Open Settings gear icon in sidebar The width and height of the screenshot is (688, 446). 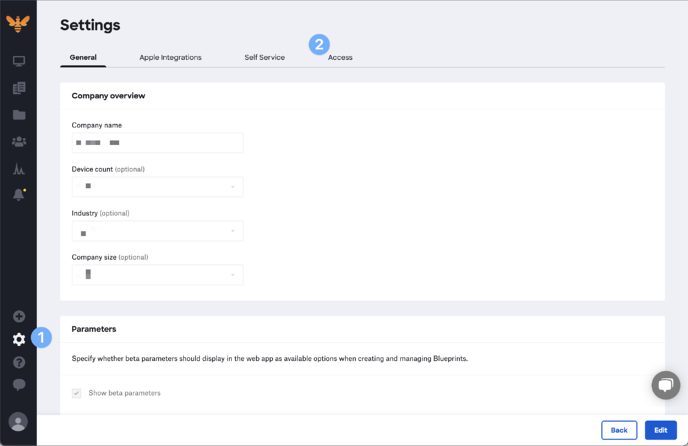[x=19, y=339]
